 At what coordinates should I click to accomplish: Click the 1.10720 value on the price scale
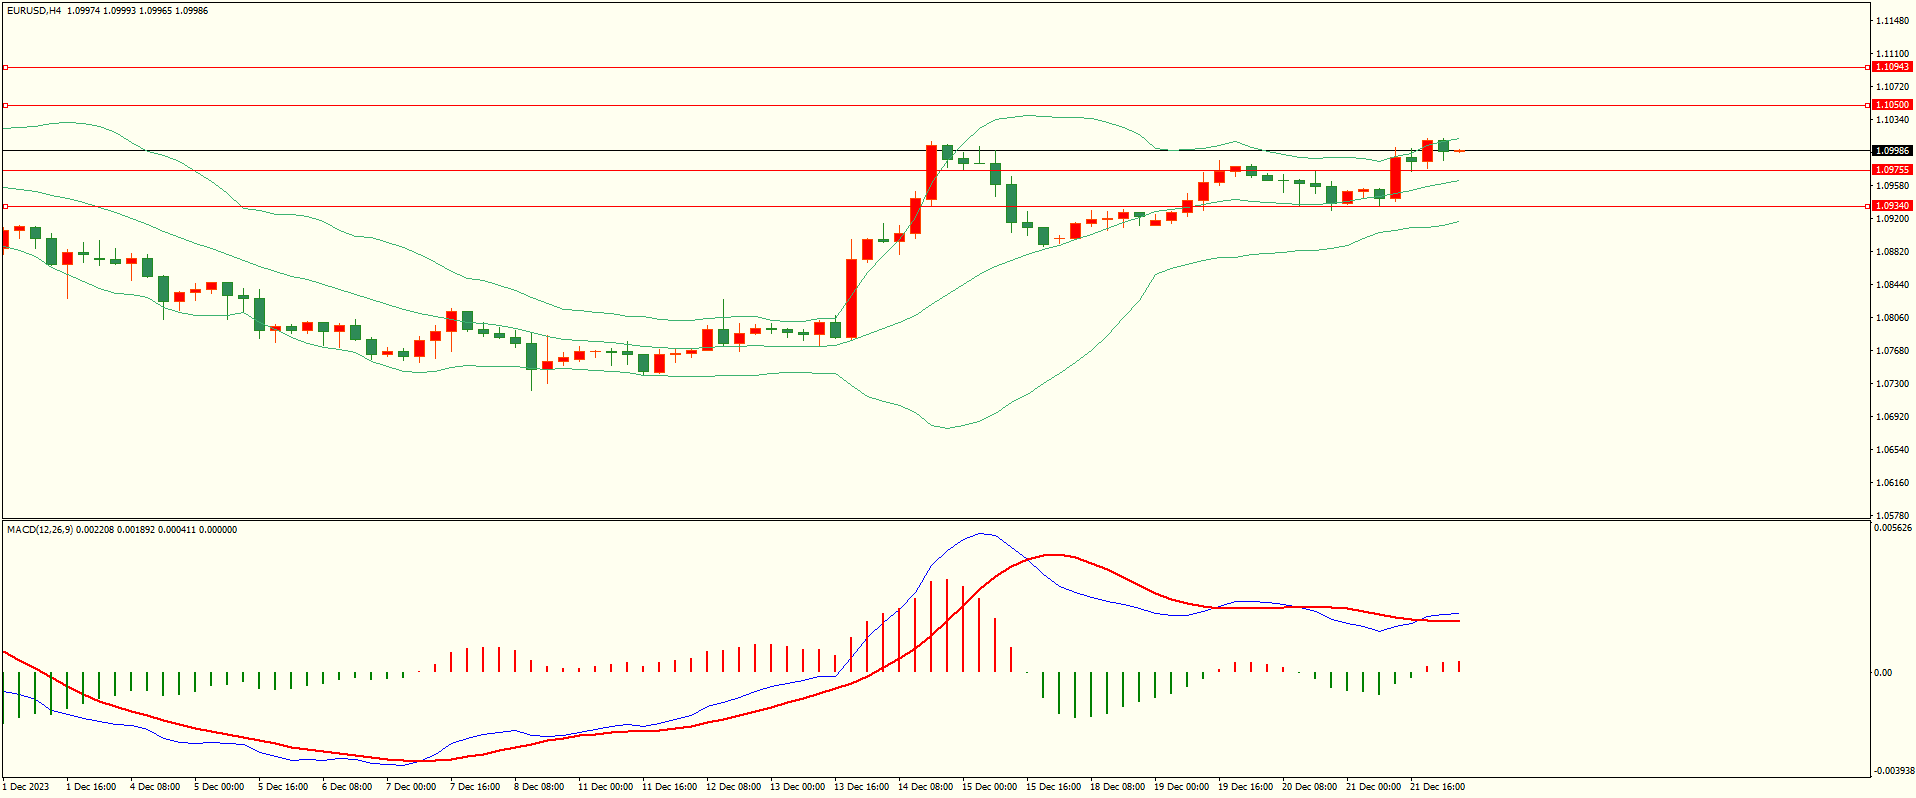coord(1893,87)
